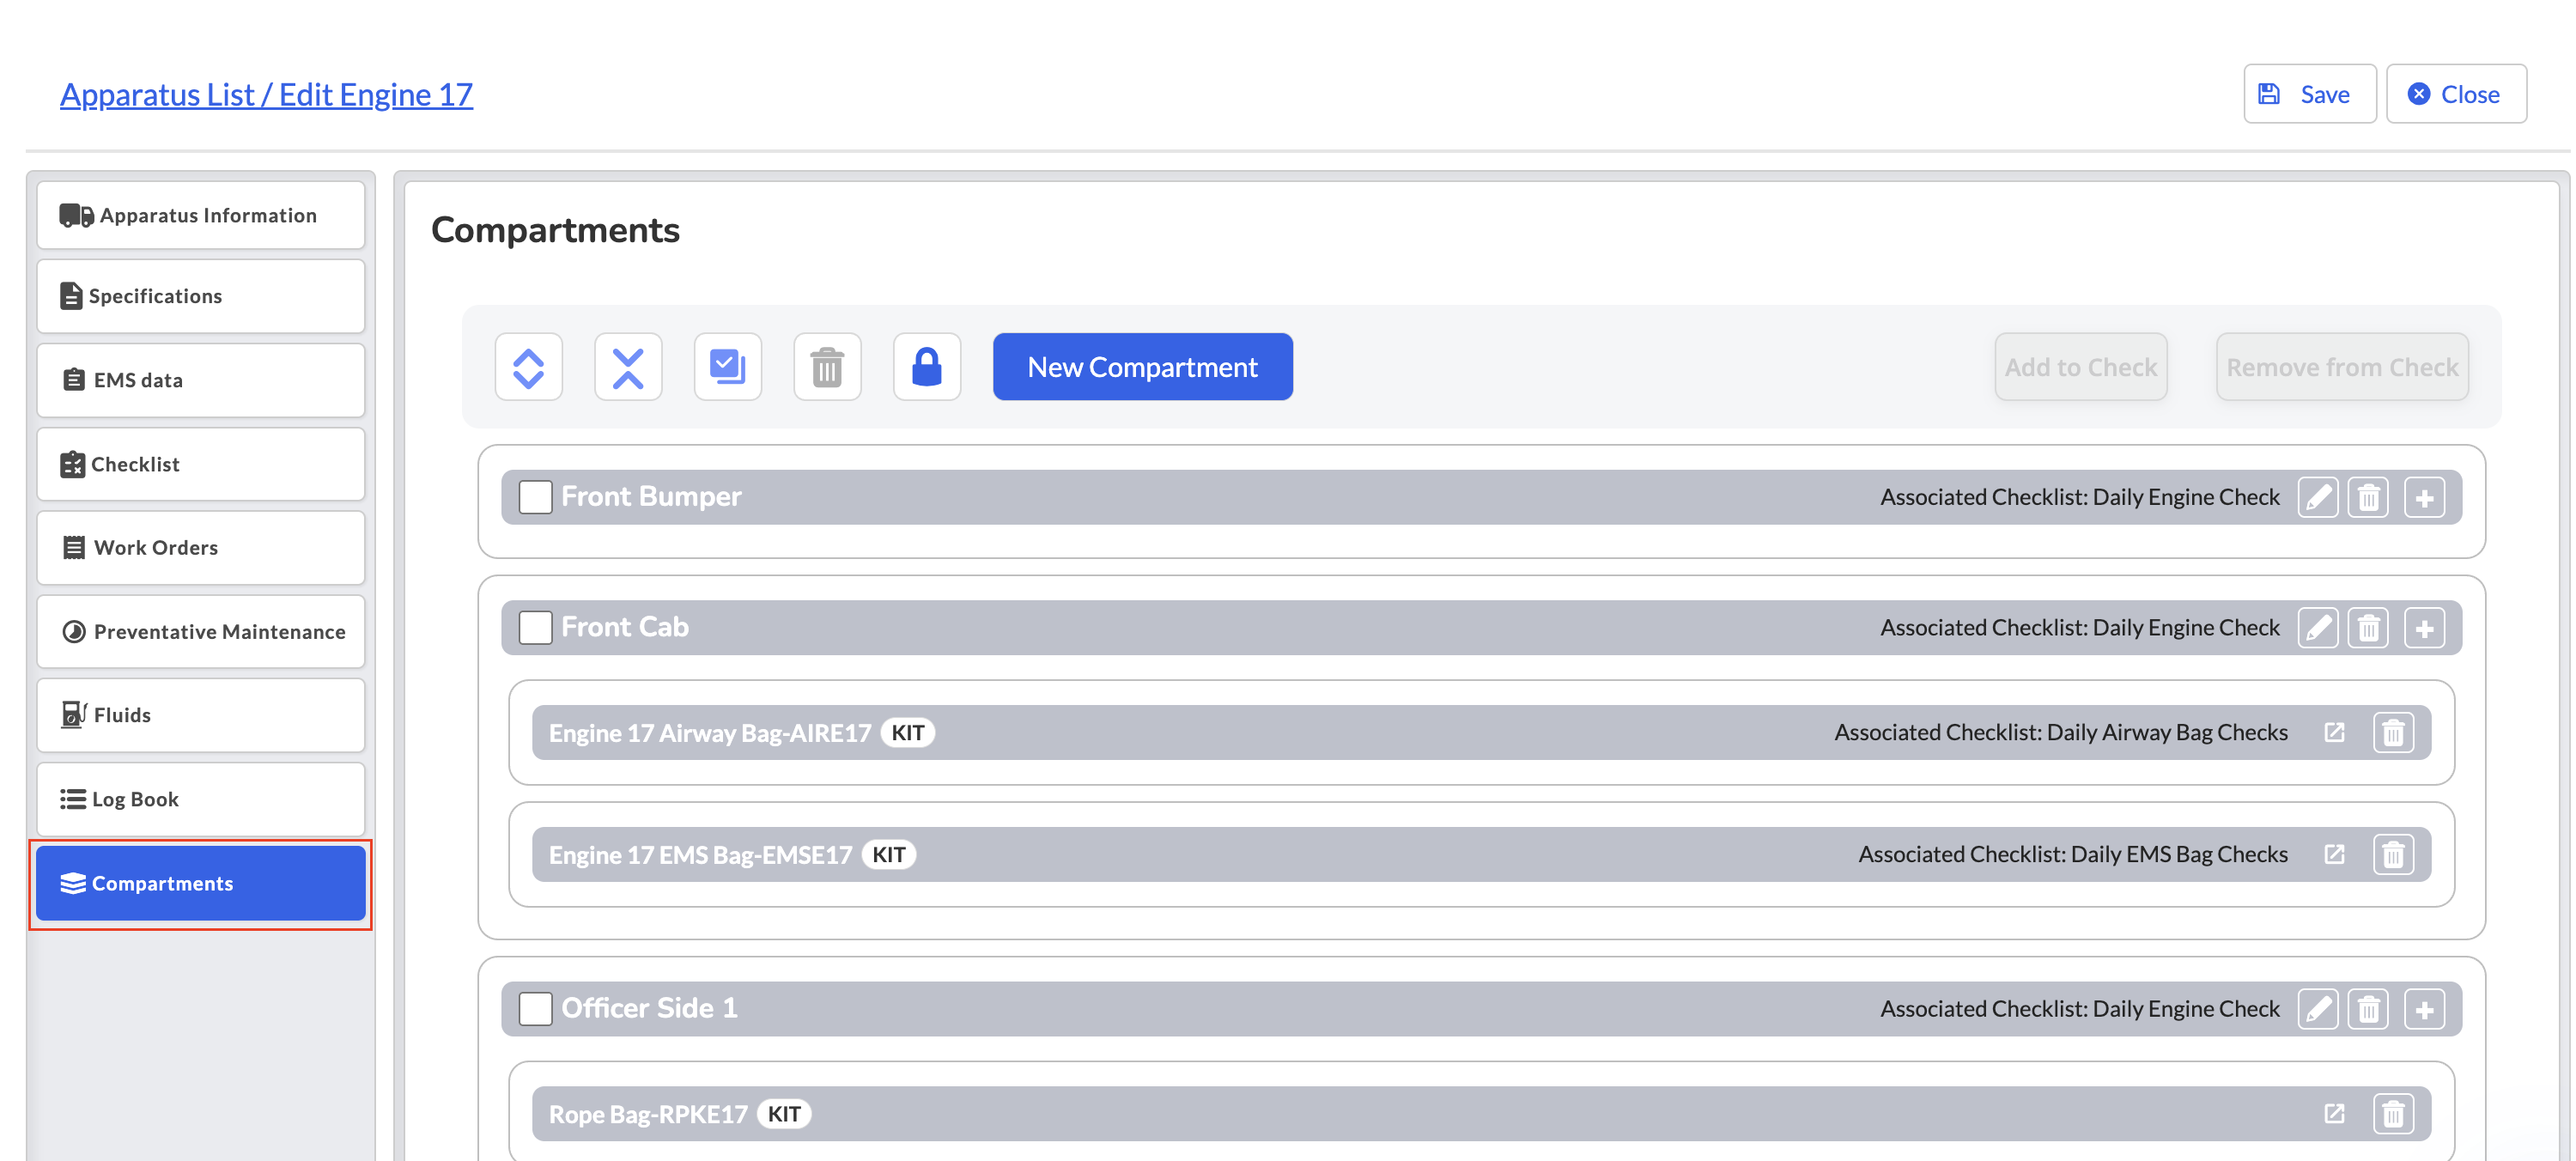Click the Compartments page heading
This screenshot has width=2576, height=1161.
coord(555,230)
